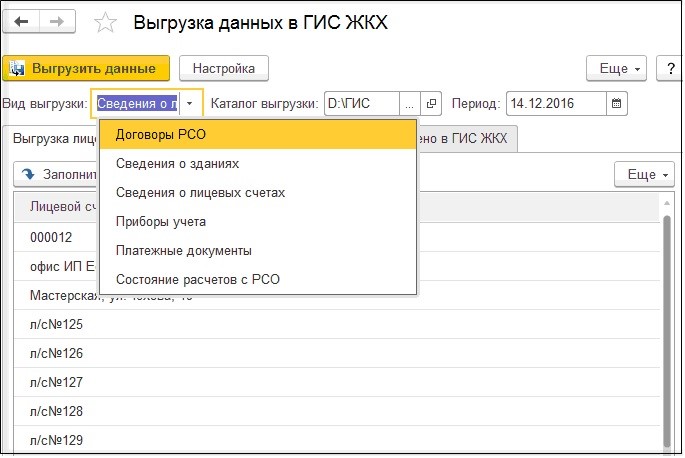Open calendar picker for Период field
Viewport: 685px width, 458px height.
616,103
